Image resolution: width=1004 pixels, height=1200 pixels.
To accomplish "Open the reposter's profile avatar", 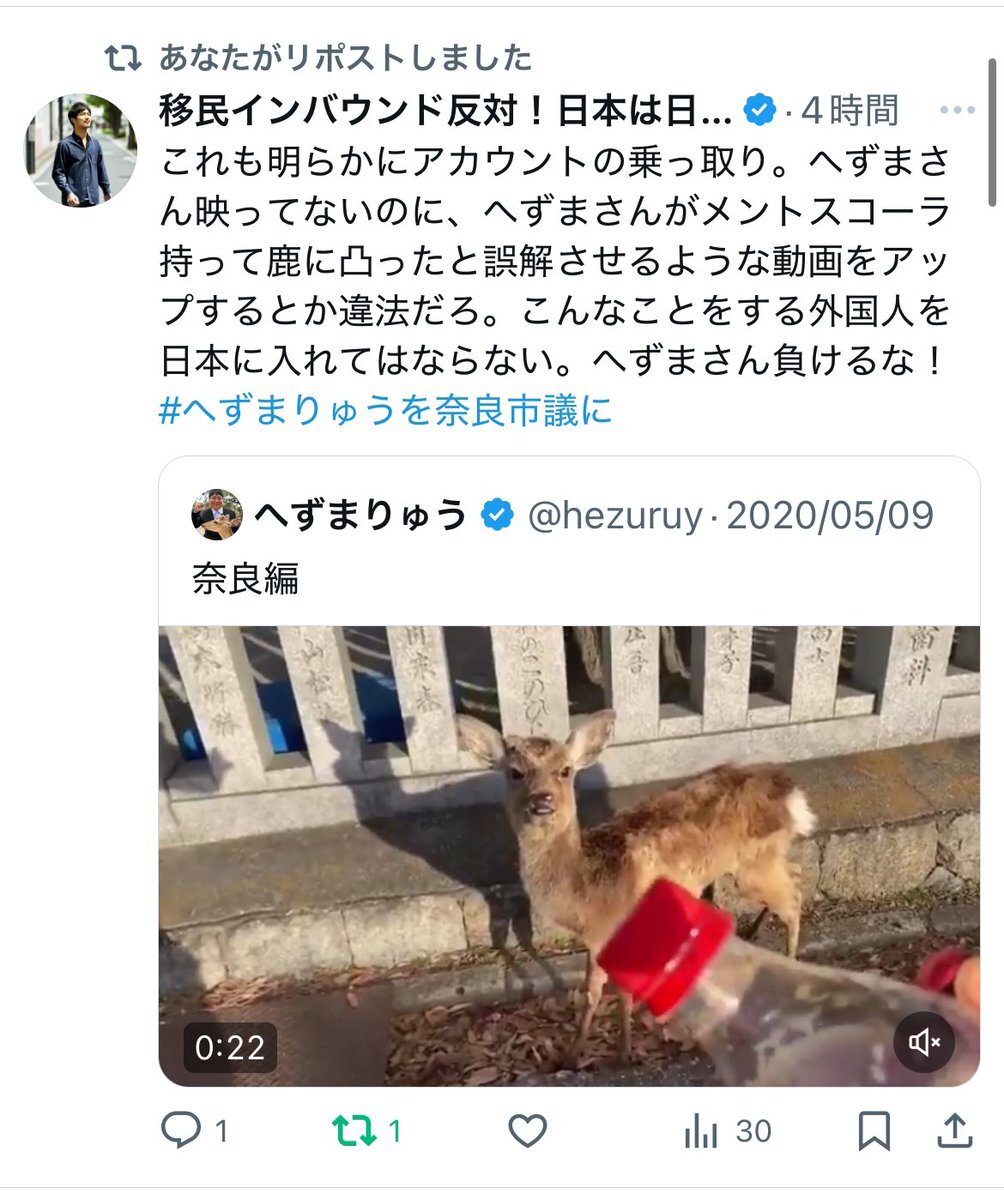I will 80,150.
